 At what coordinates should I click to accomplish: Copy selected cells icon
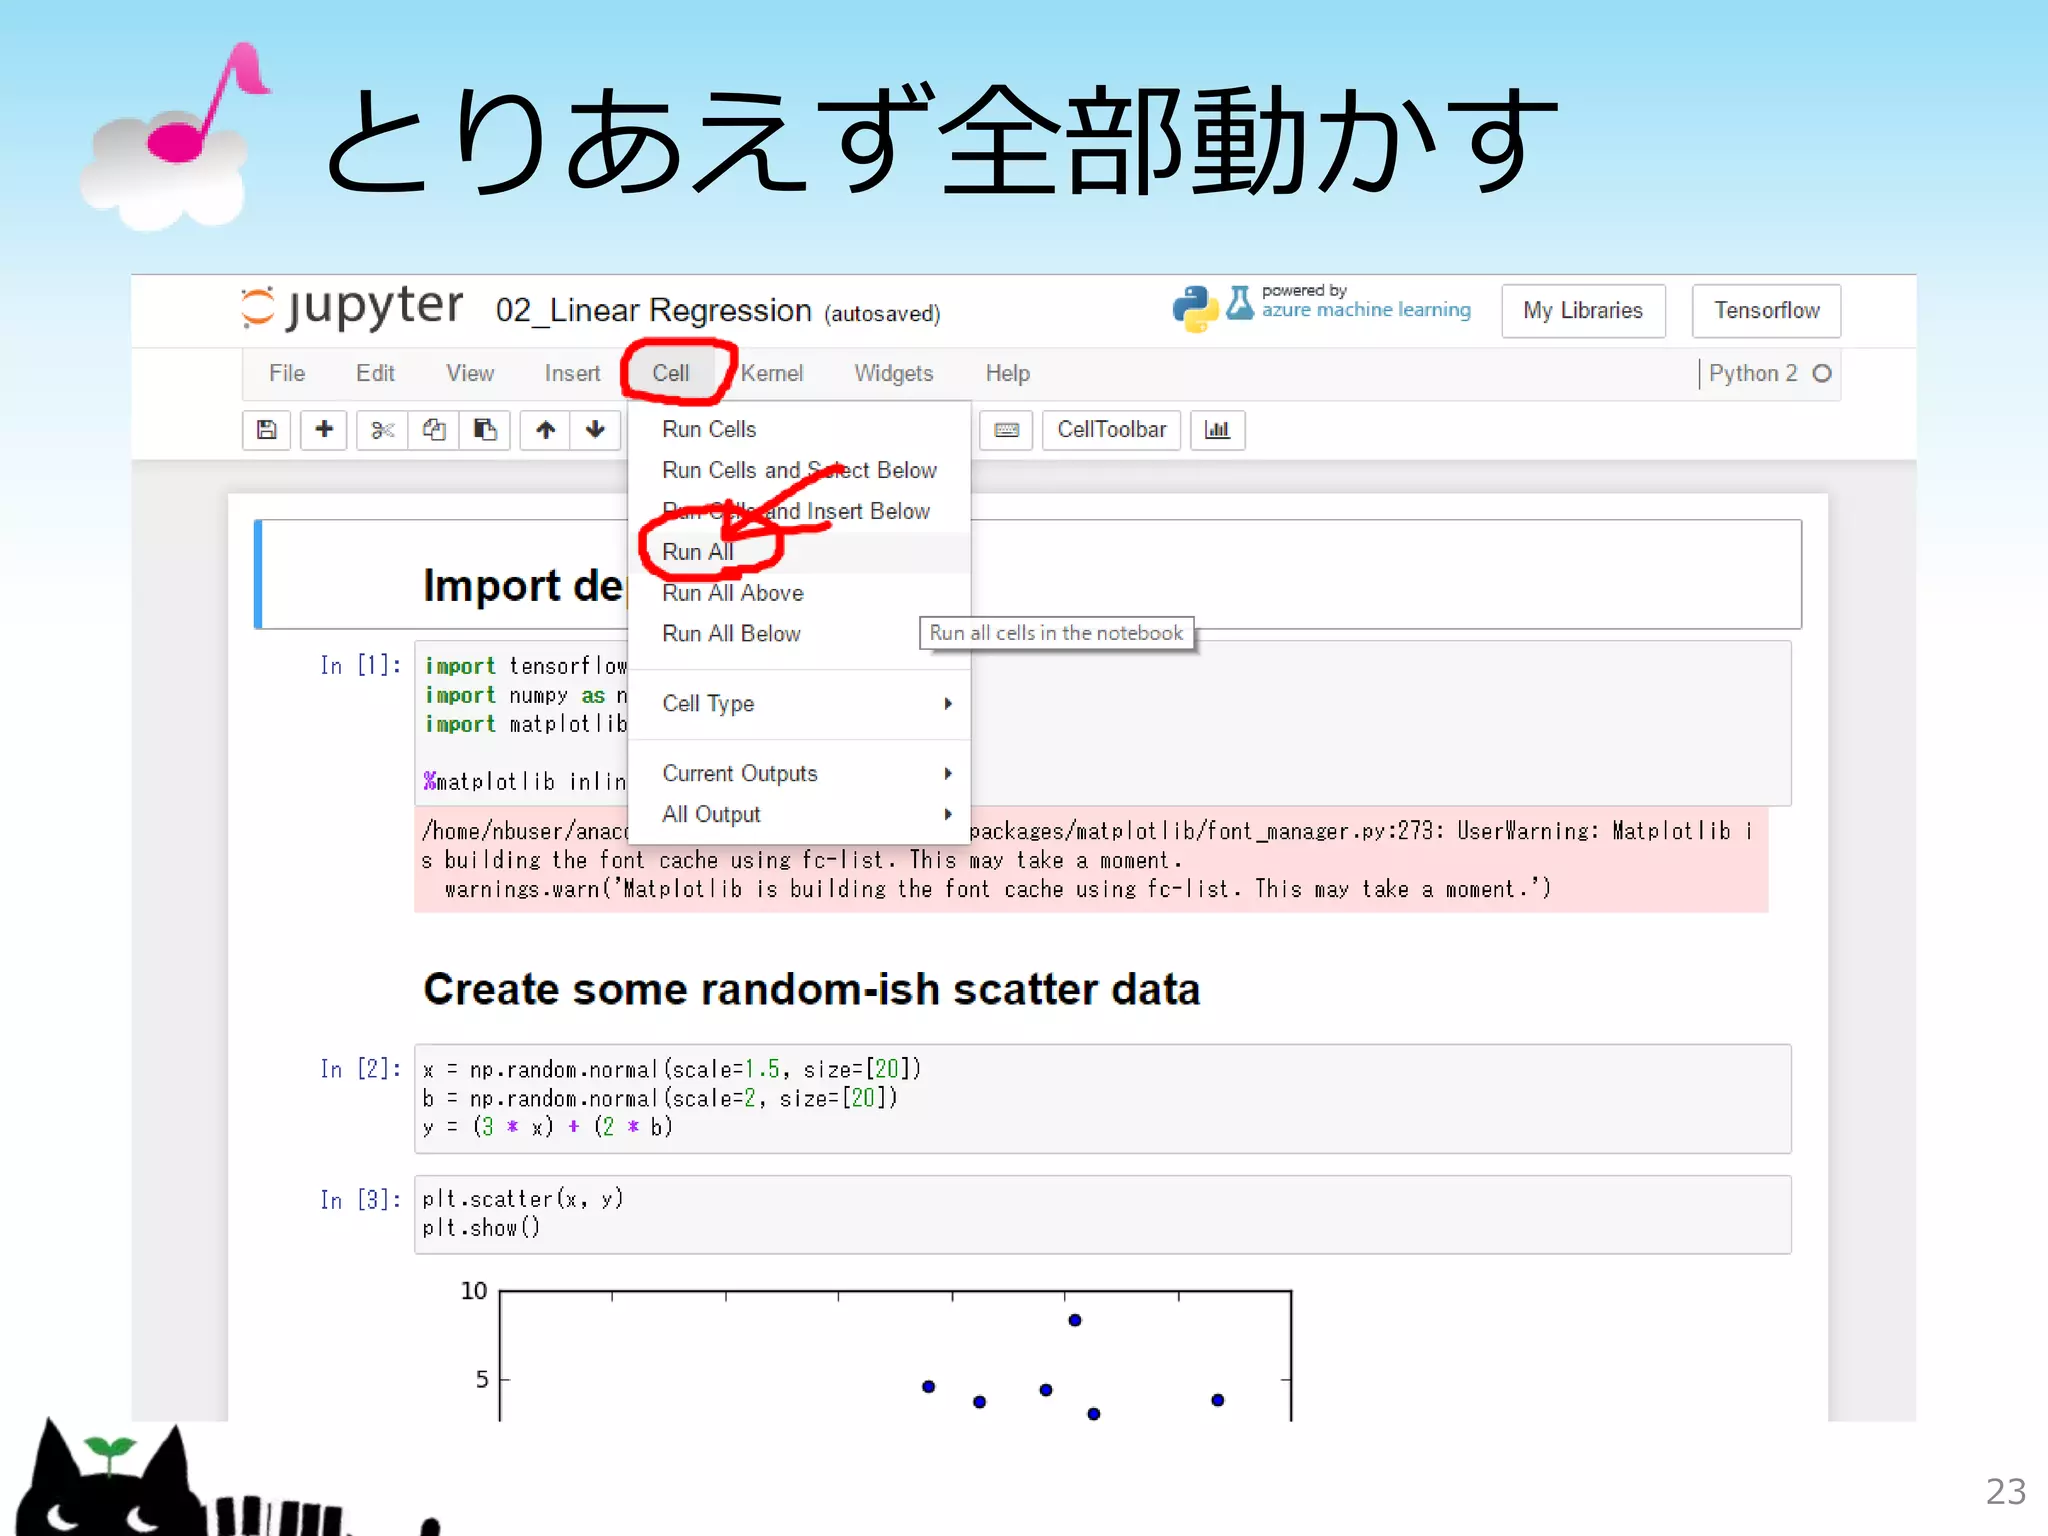click(x=434, y=430)
